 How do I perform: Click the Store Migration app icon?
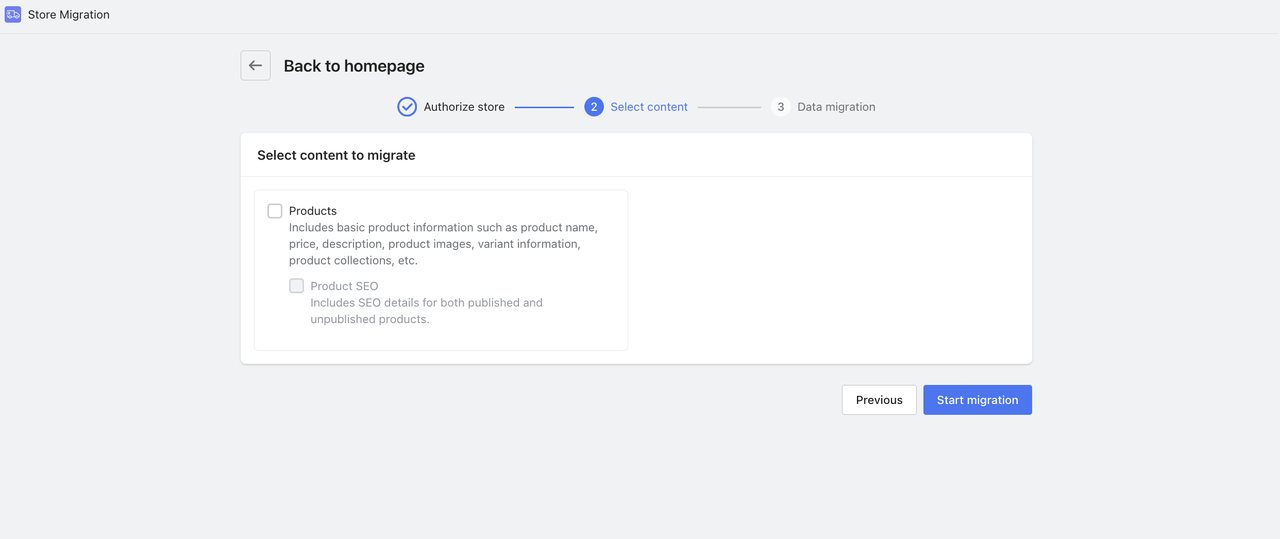[13, 15]
